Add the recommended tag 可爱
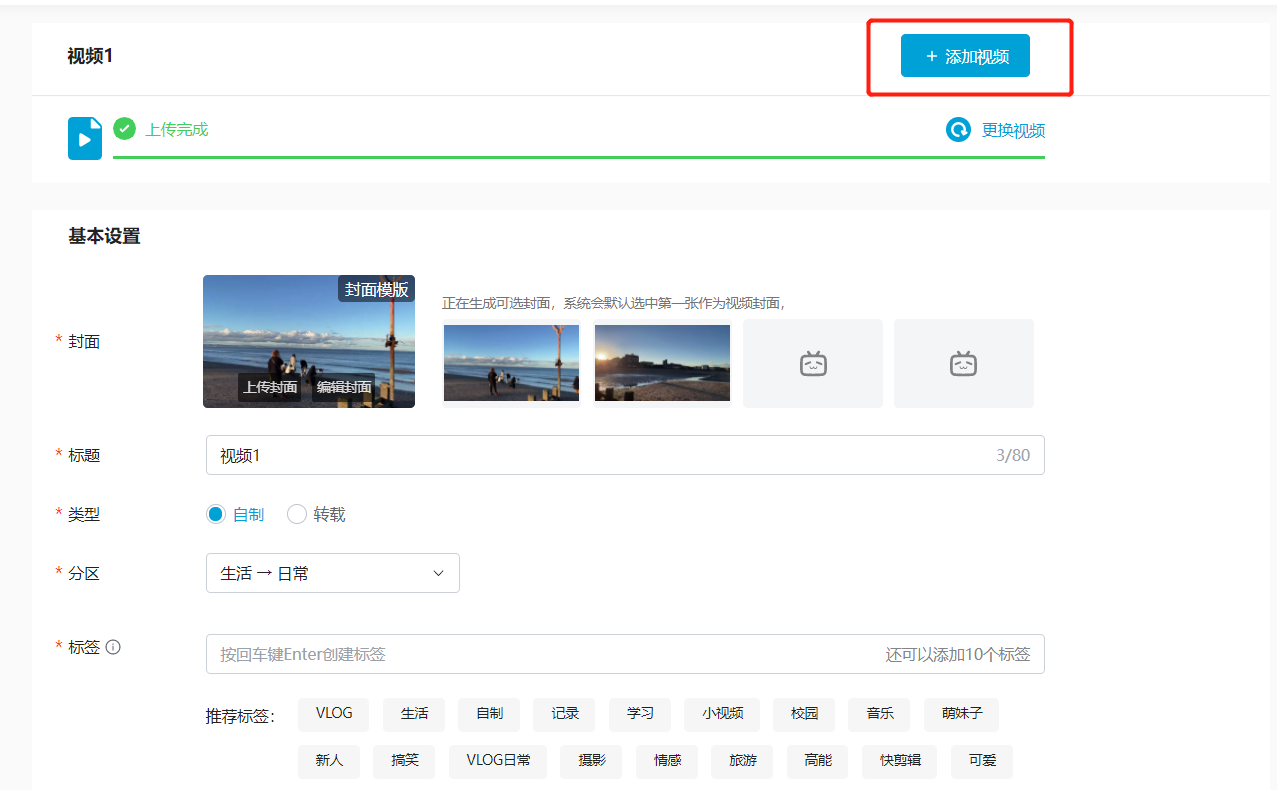The width and height of the screenshot is (1277, 790). [982, 761]
